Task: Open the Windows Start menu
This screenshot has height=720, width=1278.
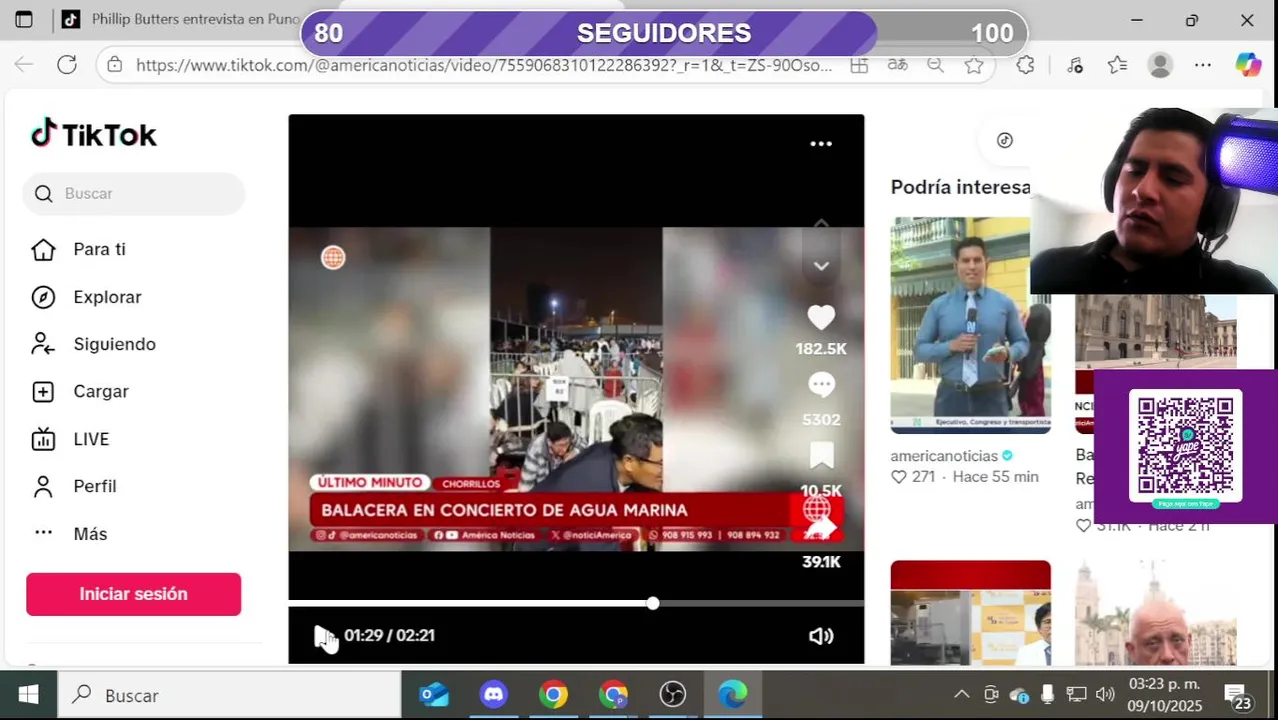Action: pyautogui.click(x=28, y=695)
